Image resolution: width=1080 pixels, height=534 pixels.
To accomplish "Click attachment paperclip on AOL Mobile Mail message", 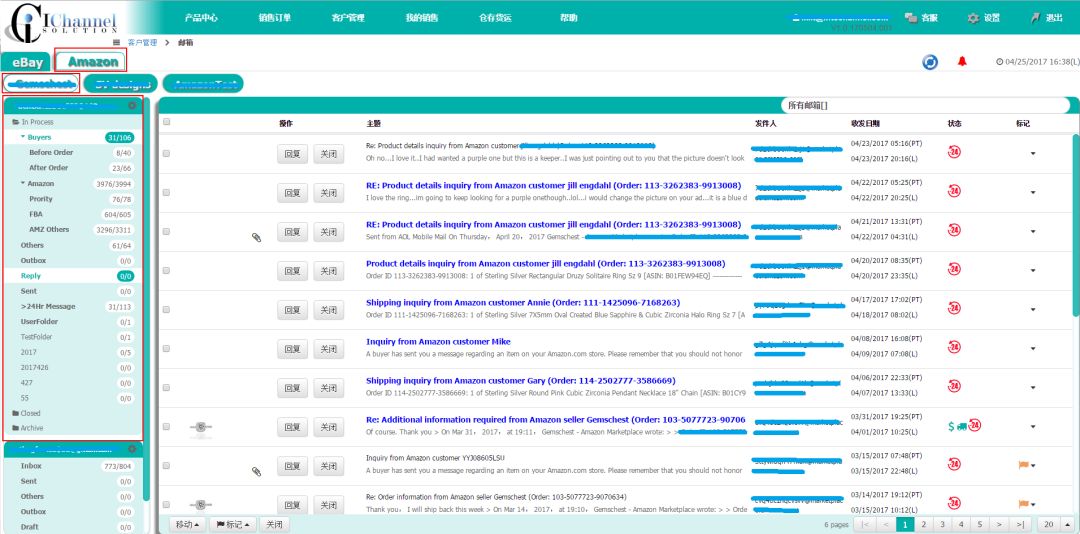I will click(x=256, y=238).
